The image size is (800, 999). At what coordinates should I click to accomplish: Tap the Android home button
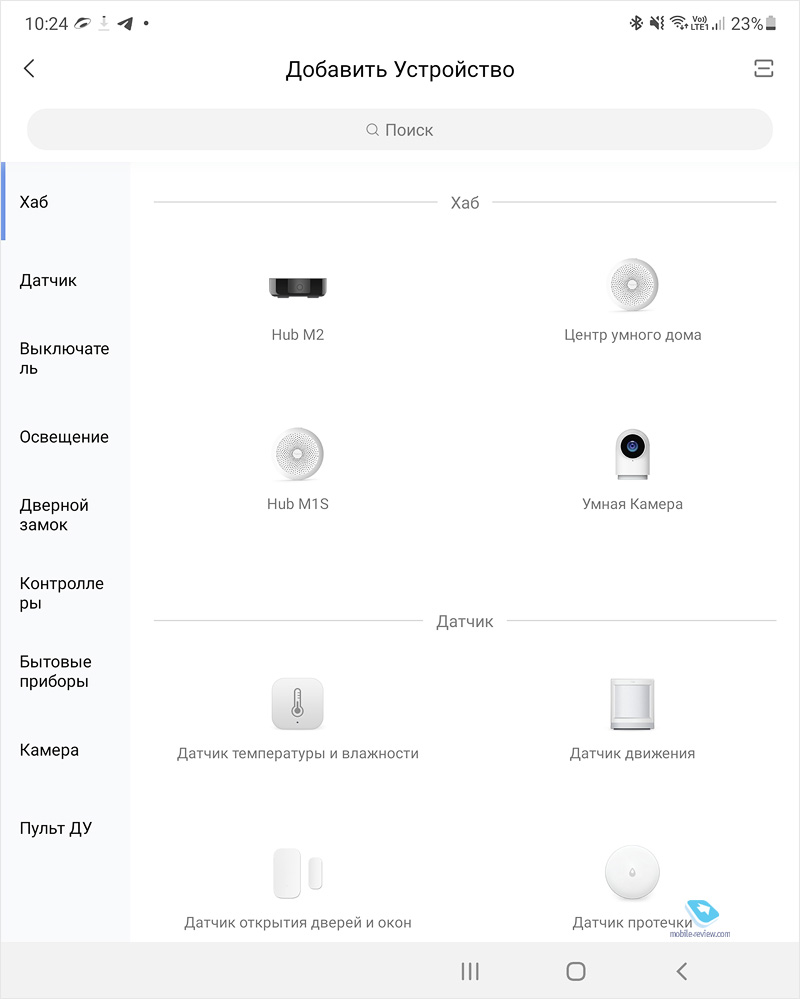[x=576, y=972]
